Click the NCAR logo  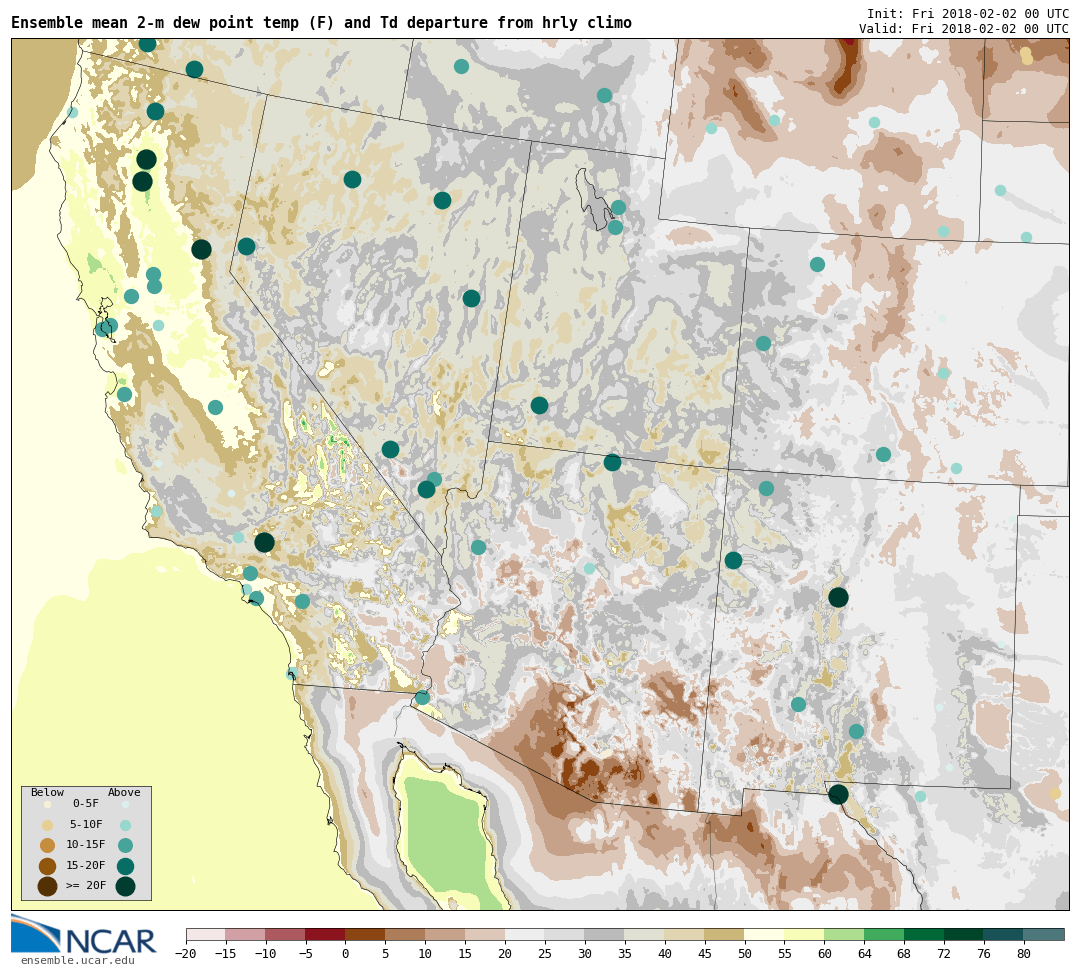[x=84, y=934]
